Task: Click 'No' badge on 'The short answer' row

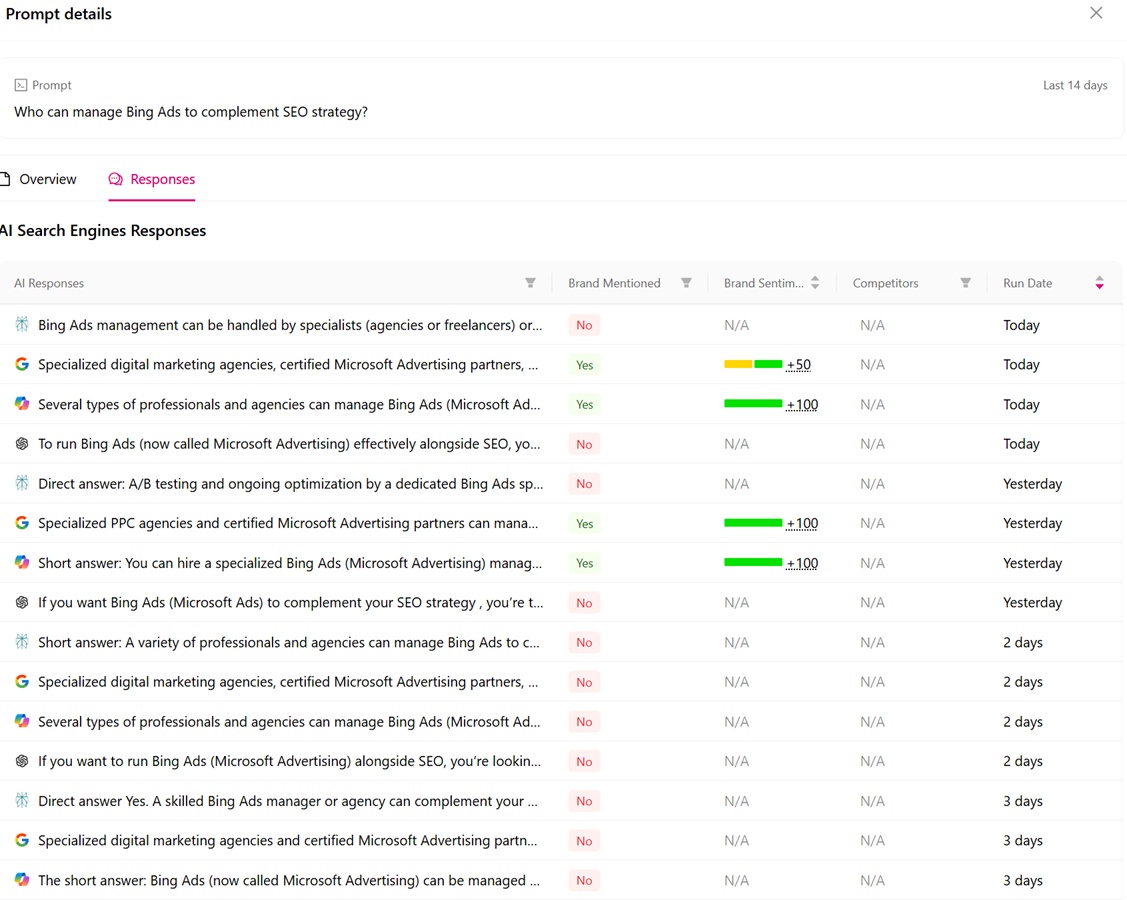Action: coord(584,880)
